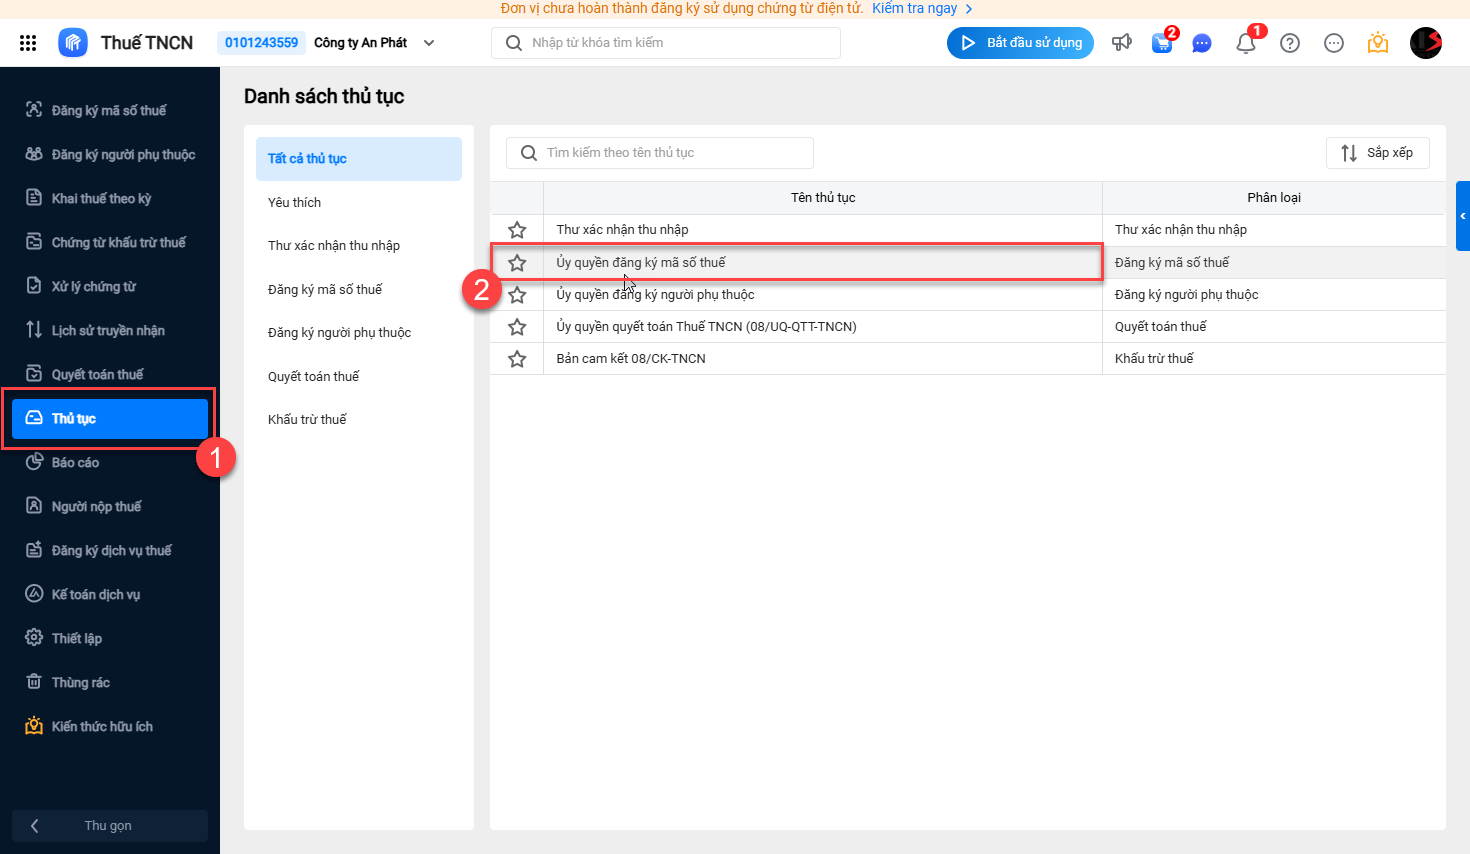Click the announcements megaphone icon
This screenshot has height=854, width=1470.
(x=1122, y=43)
